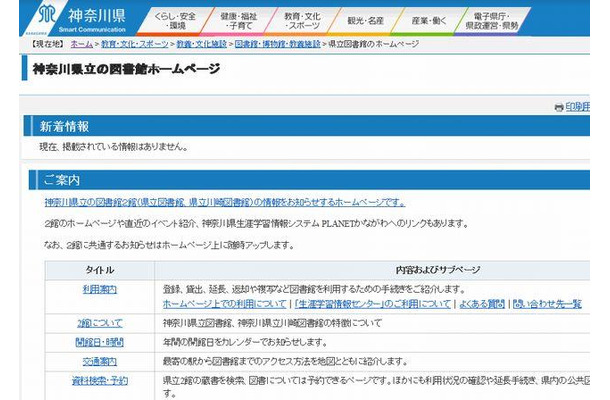Image resolution: width=610 pixels, height=400 pixels.
Task: Open the 健康・福祉・子育て tab
Action: tap(238, 21)
